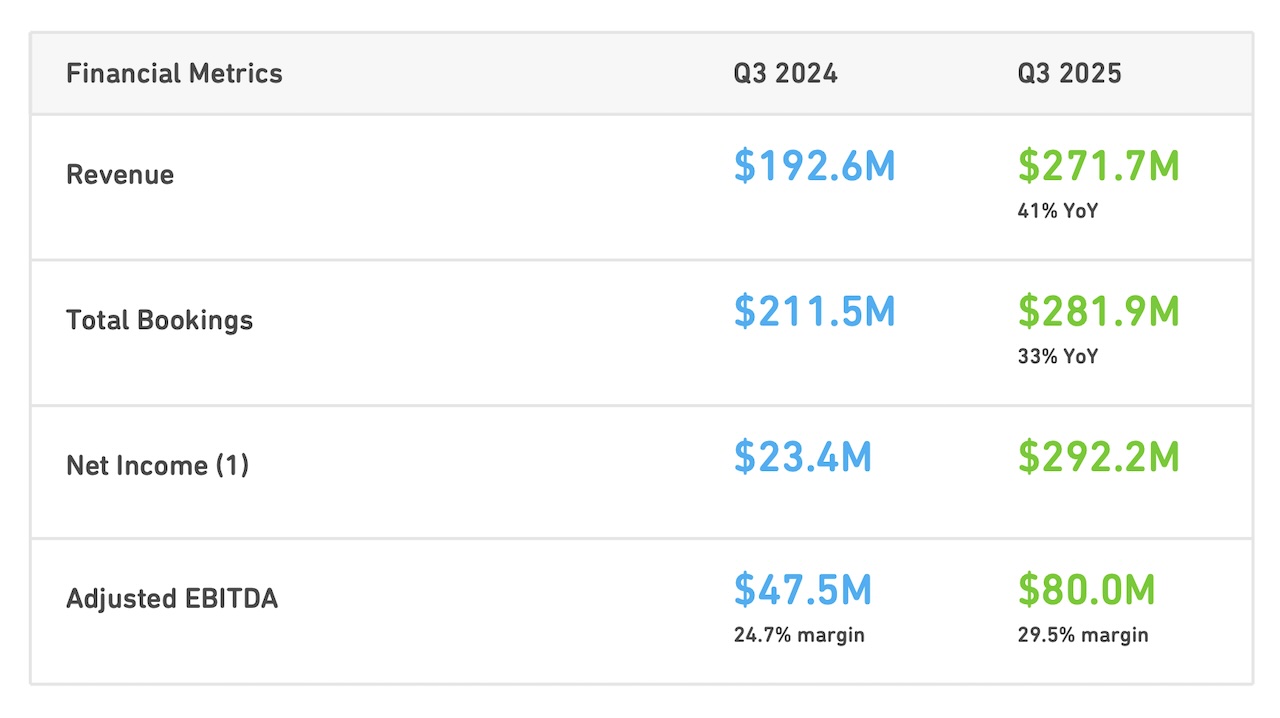Click the 33% YoY growth text
1280x718 pixels.
click(x=1058, y=357)
